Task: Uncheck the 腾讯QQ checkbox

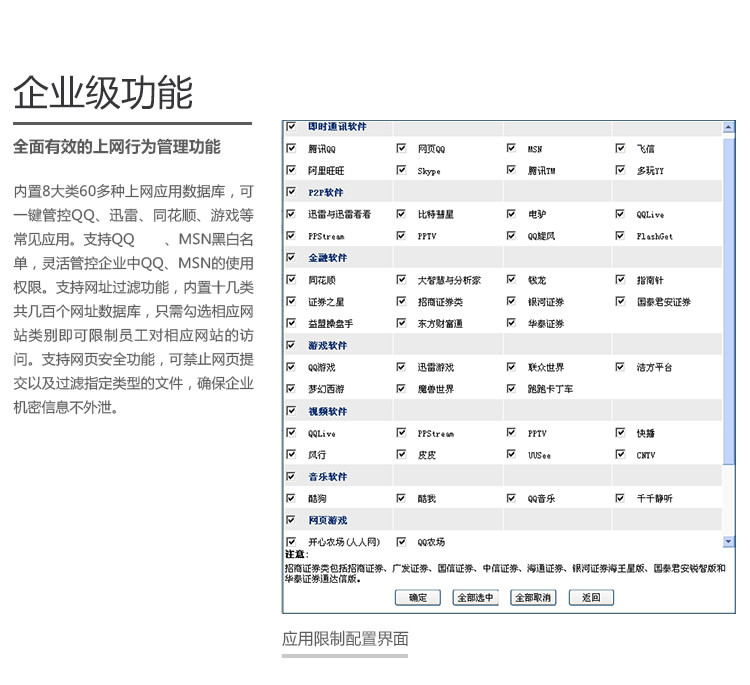Action: [x=292, y=149]
